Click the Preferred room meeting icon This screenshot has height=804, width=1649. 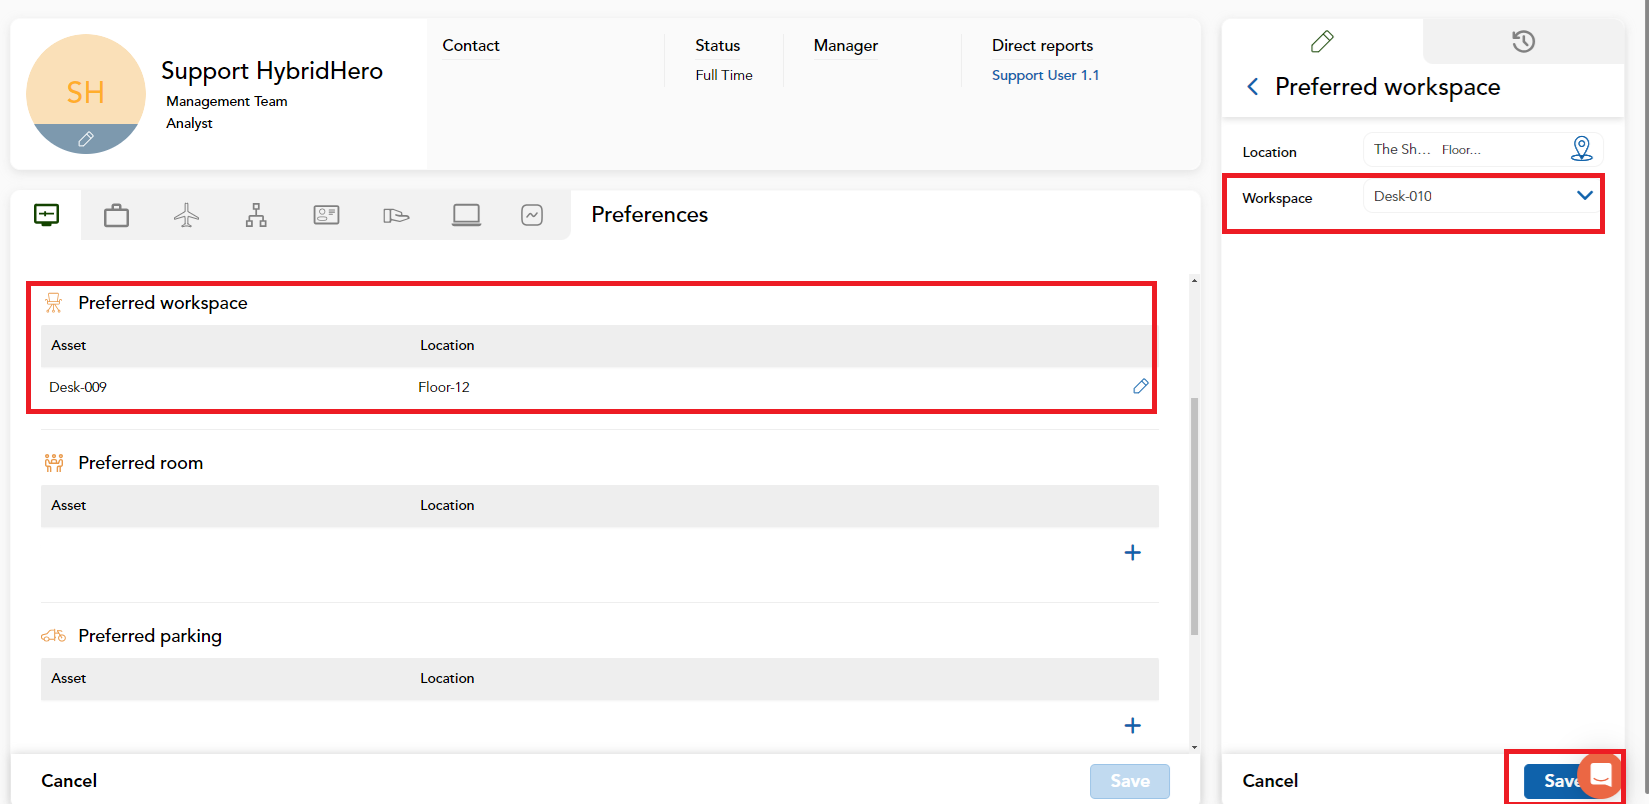click(x=54, y=463)
